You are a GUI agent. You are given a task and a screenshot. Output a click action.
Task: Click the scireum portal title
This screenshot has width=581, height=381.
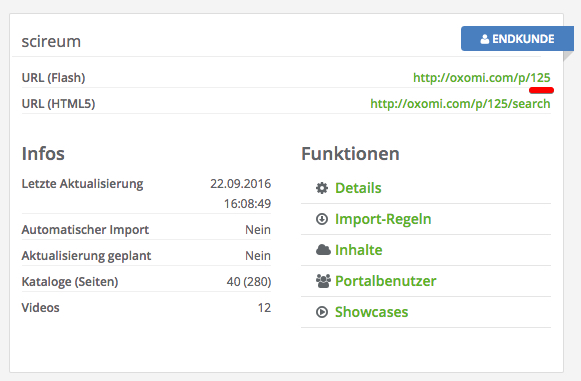51,41
